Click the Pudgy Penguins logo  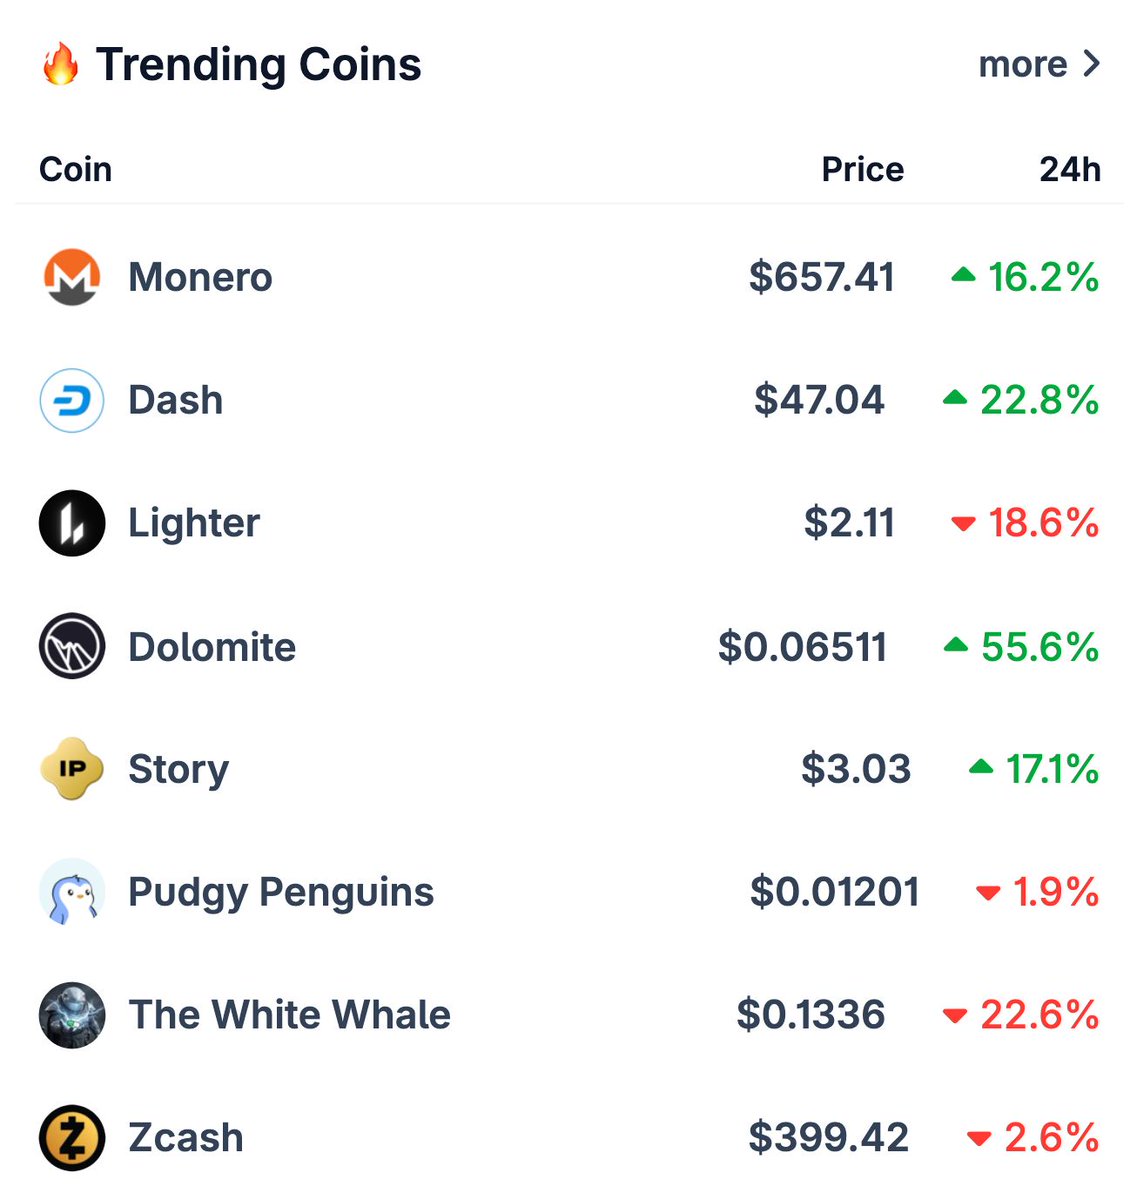[72, 892]
